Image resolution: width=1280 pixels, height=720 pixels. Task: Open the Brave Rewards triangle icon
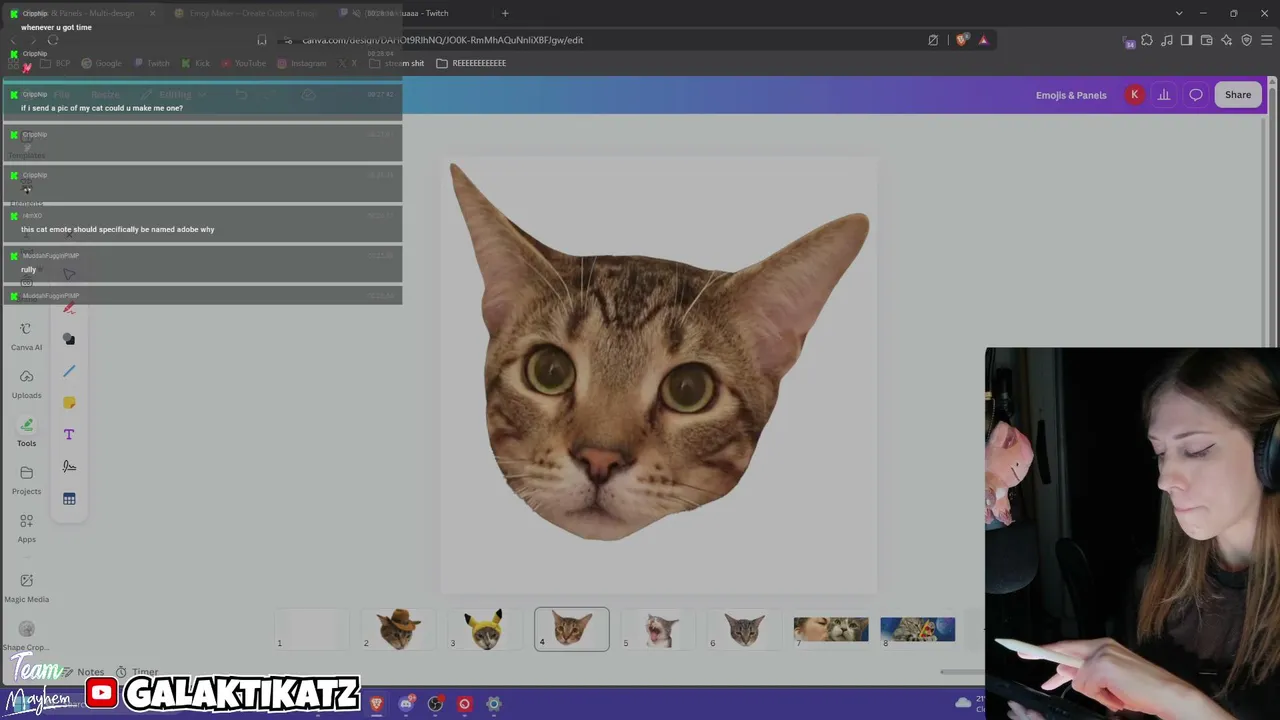[x=984, y=40]
